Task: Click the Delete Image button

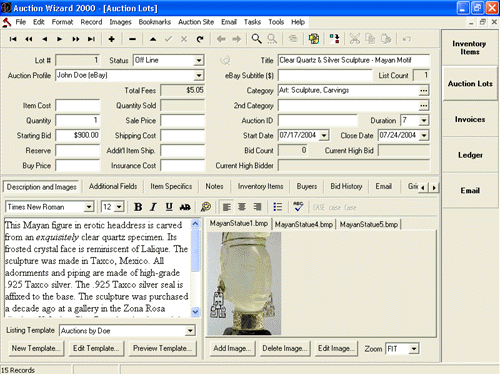Action: 284,348
